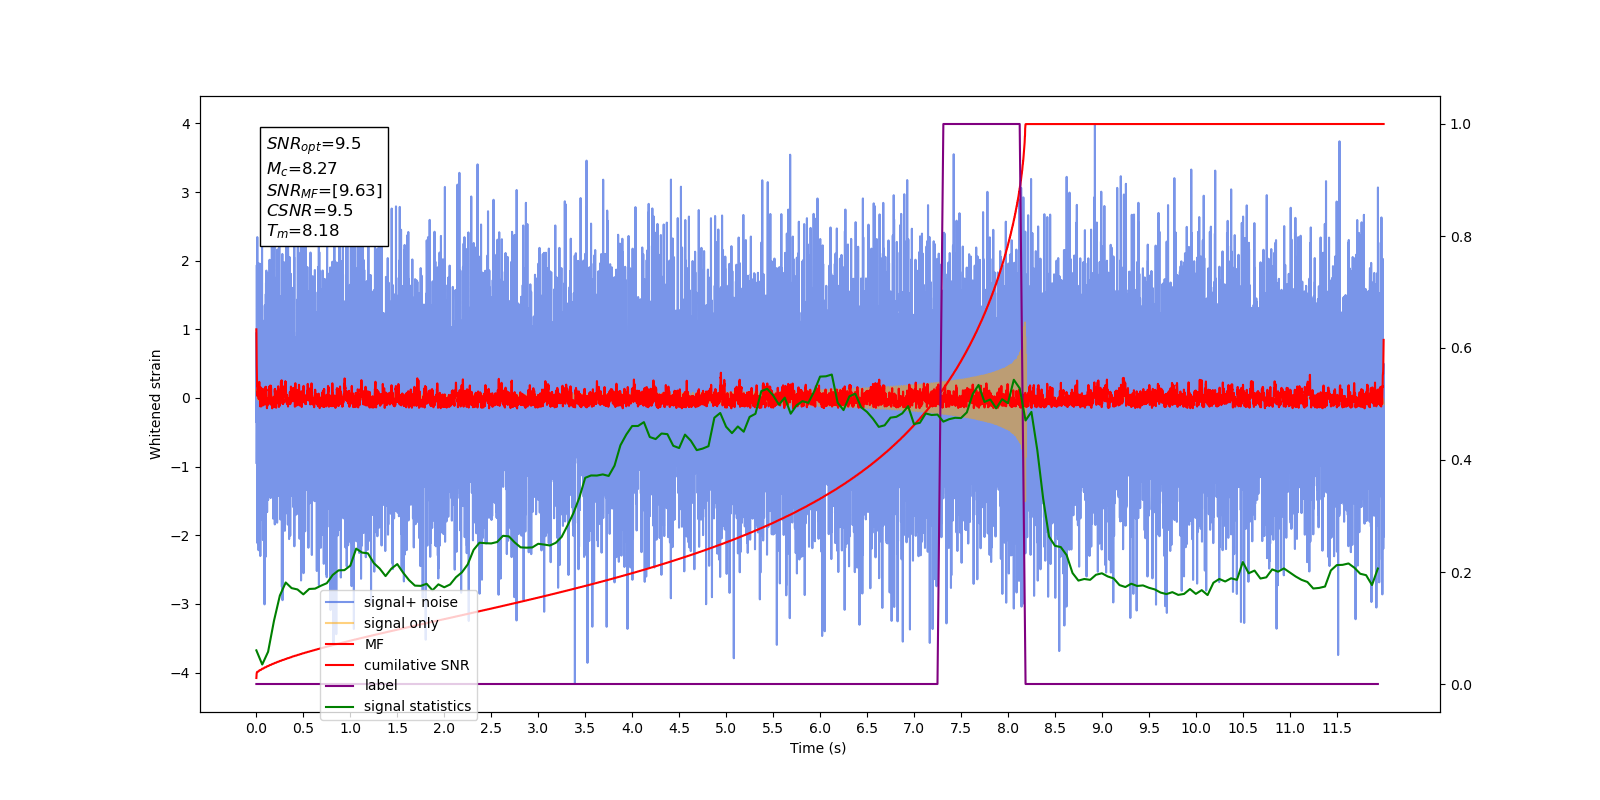The width and height of the screenshot is (1600, 800).
Task: Click the CSNR=9.5 annotation text
Action: point(310,210)
